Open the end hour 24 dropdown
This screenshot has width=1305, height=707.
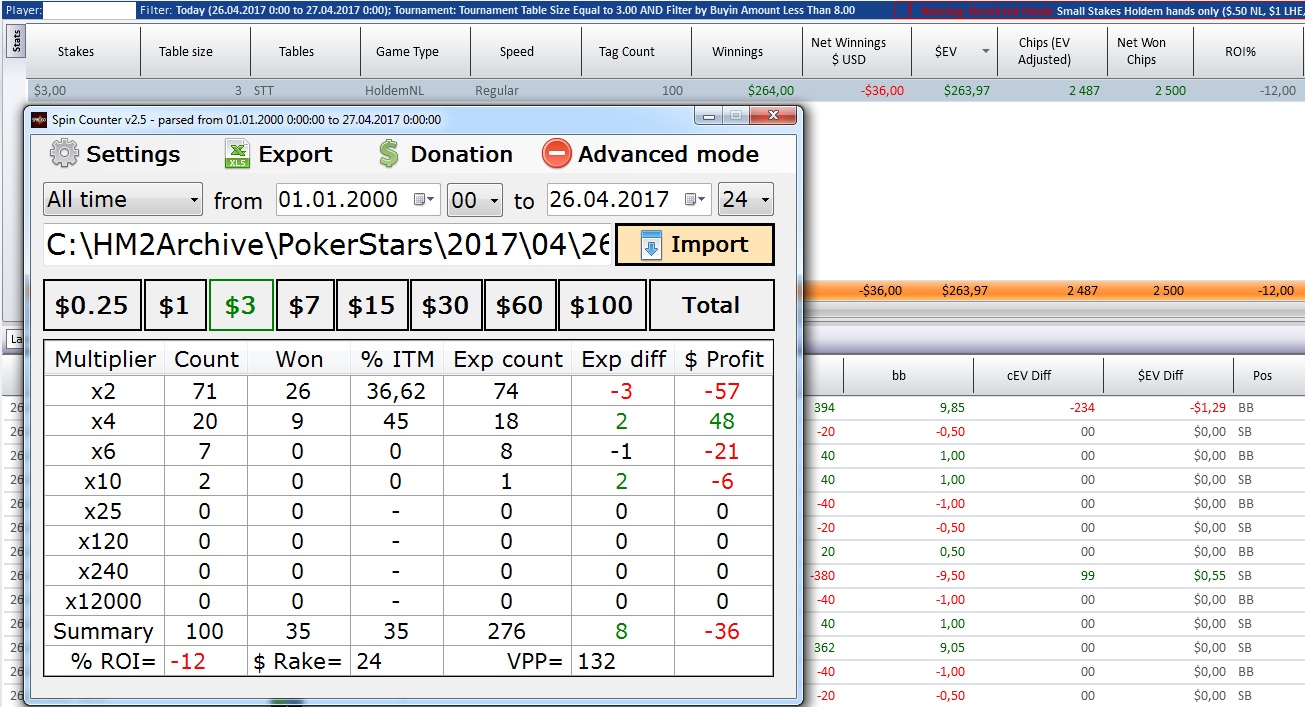coord(746,200)
